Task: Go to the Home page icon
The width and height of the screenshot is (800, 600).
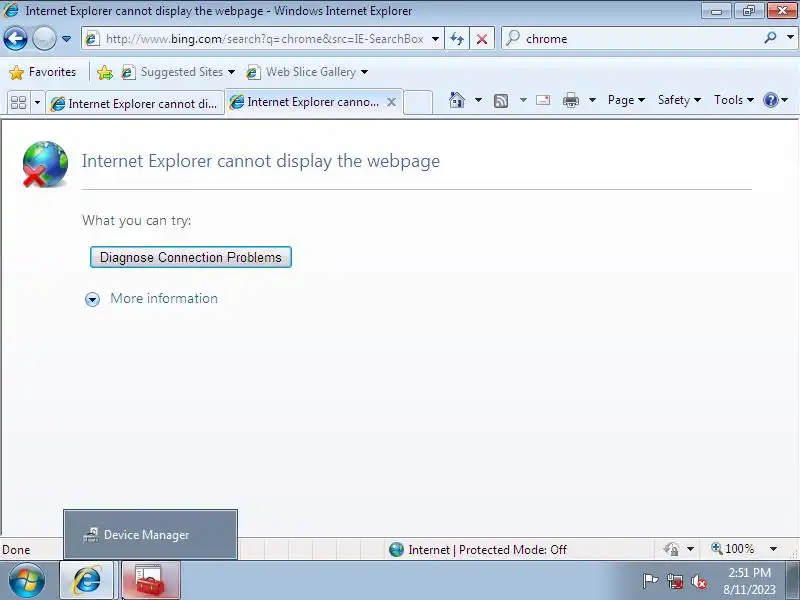Action: click(457, 100)
